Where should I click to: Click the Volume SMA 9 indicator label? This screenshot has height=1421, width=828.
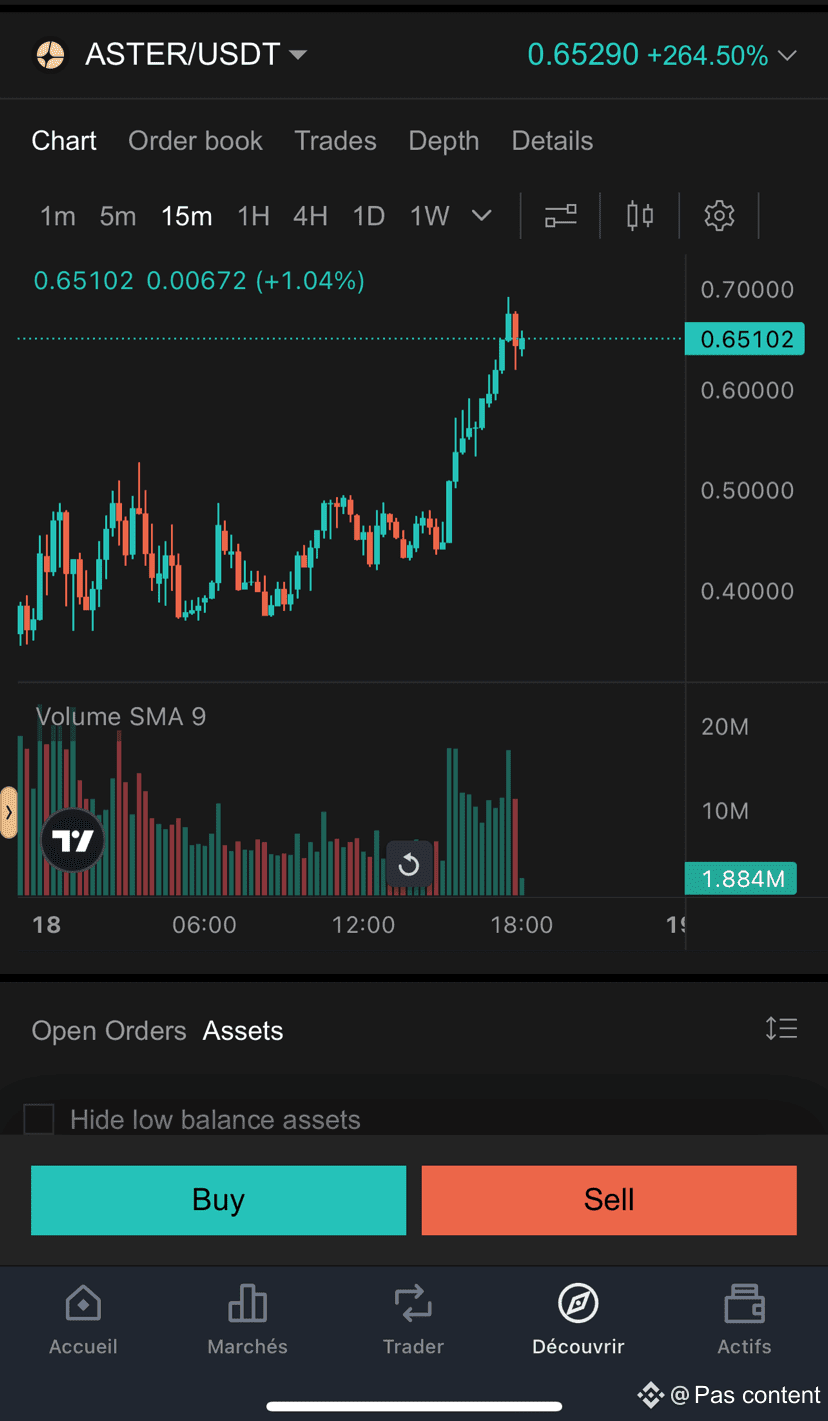coord(121,716)
